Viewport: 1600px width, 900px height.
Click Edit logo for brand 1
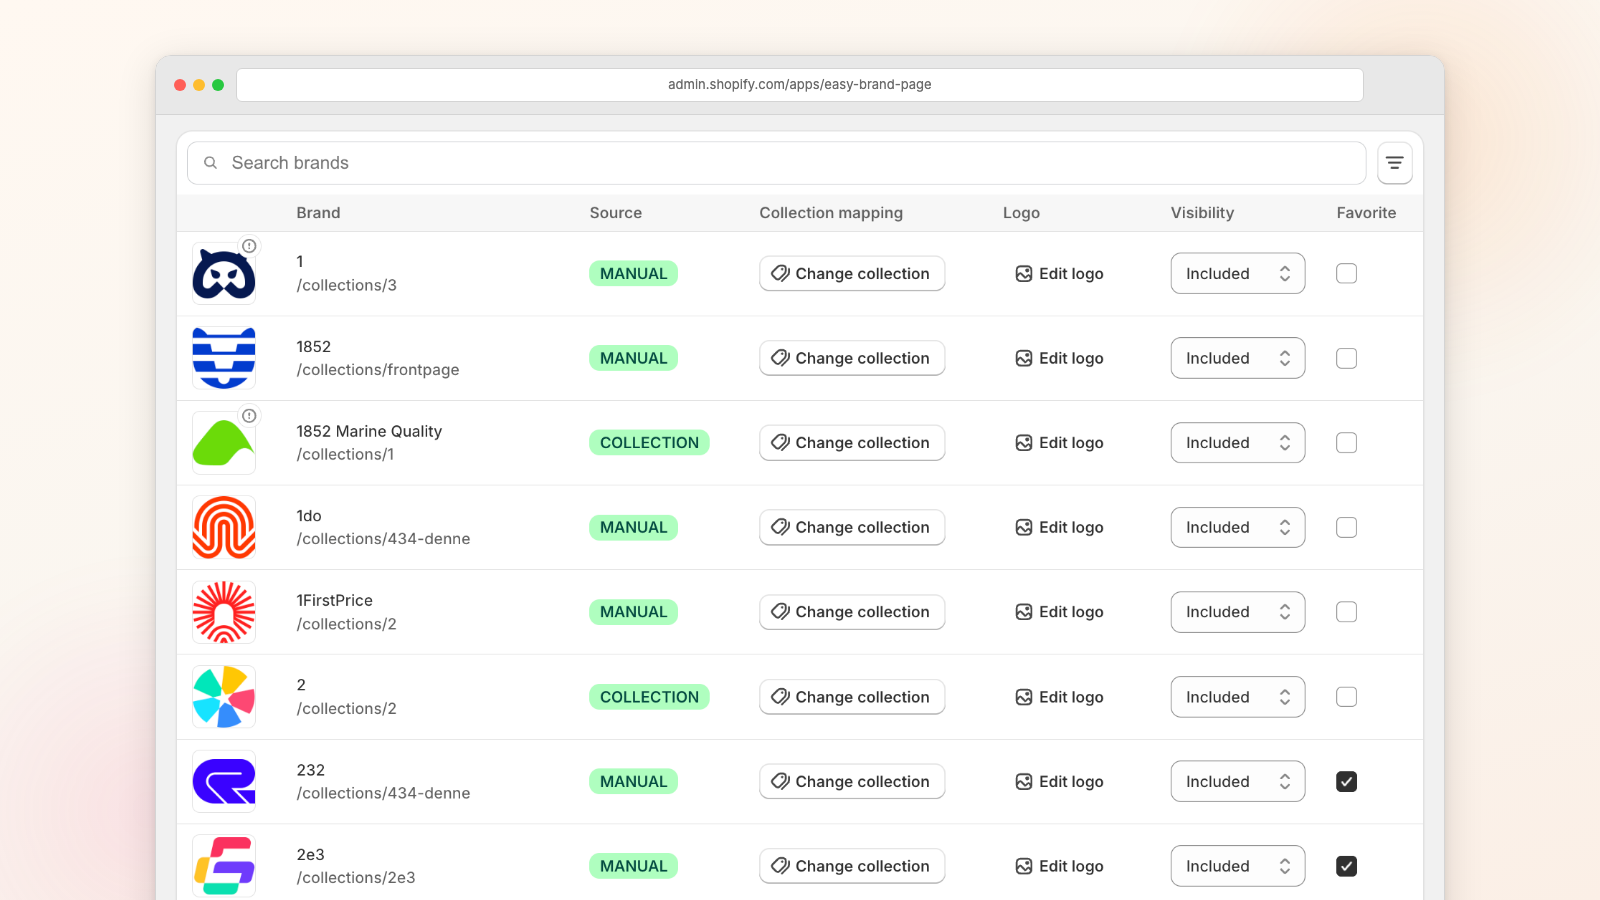pyautogui.click(x=1059, y=274)
